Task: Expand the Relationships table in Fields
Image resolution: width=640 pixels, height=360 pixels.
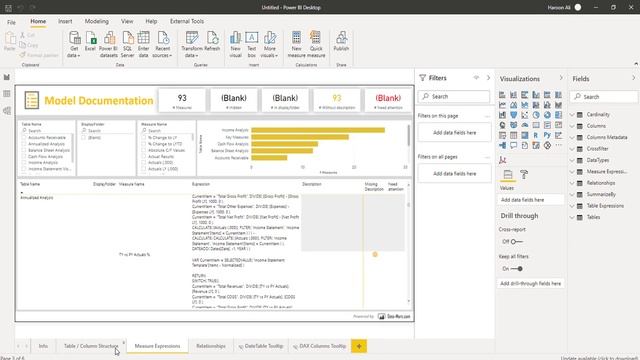Action: pos(572,183)
